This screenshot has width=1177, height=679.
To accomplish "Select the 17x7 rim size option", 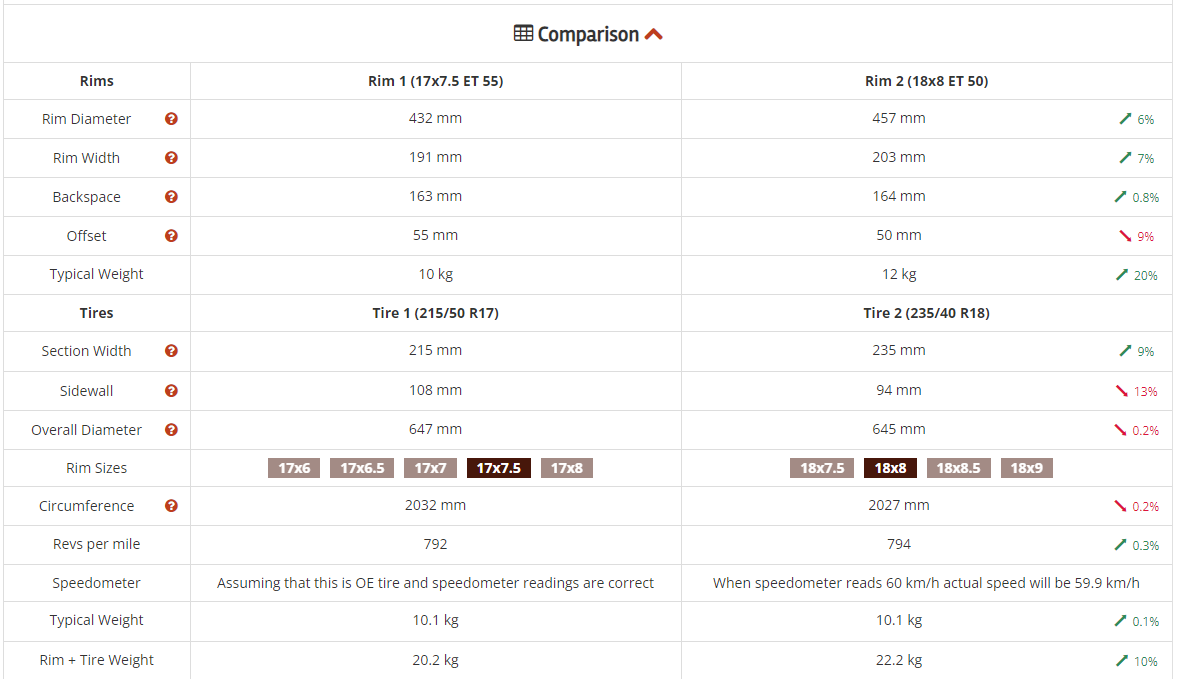I will tap(430, 468).
